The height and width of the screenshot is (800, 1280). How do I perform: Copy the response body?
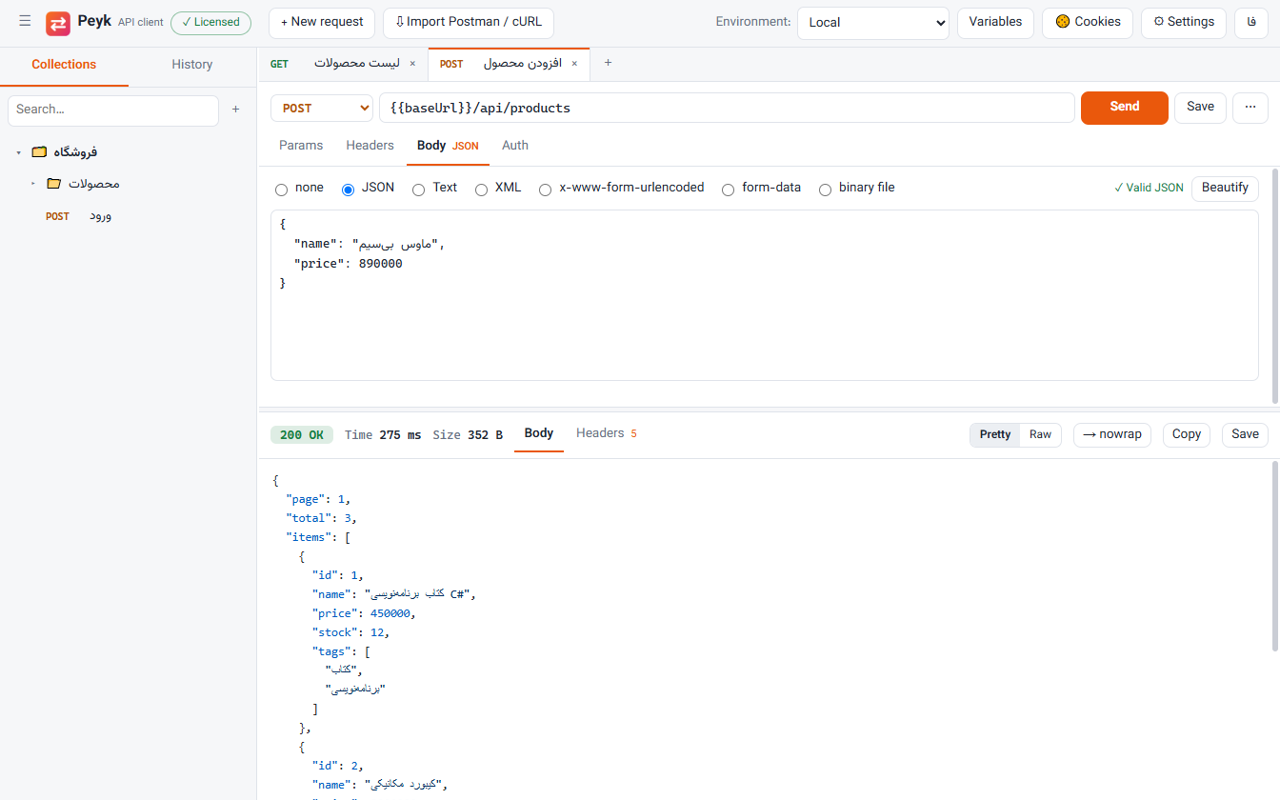click(x=1186, y=435)
